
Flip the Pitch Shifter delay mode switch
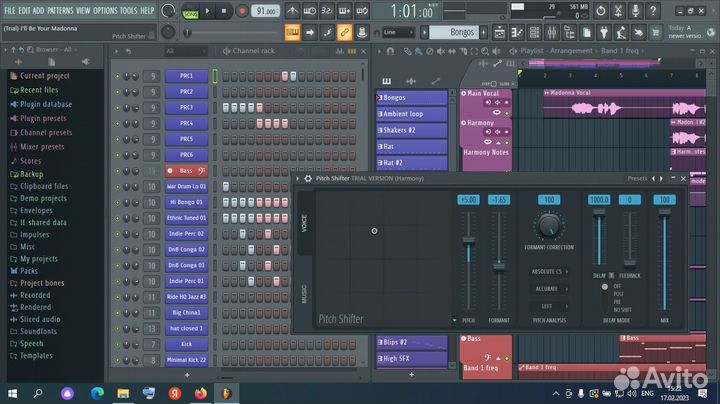(605, 297)
